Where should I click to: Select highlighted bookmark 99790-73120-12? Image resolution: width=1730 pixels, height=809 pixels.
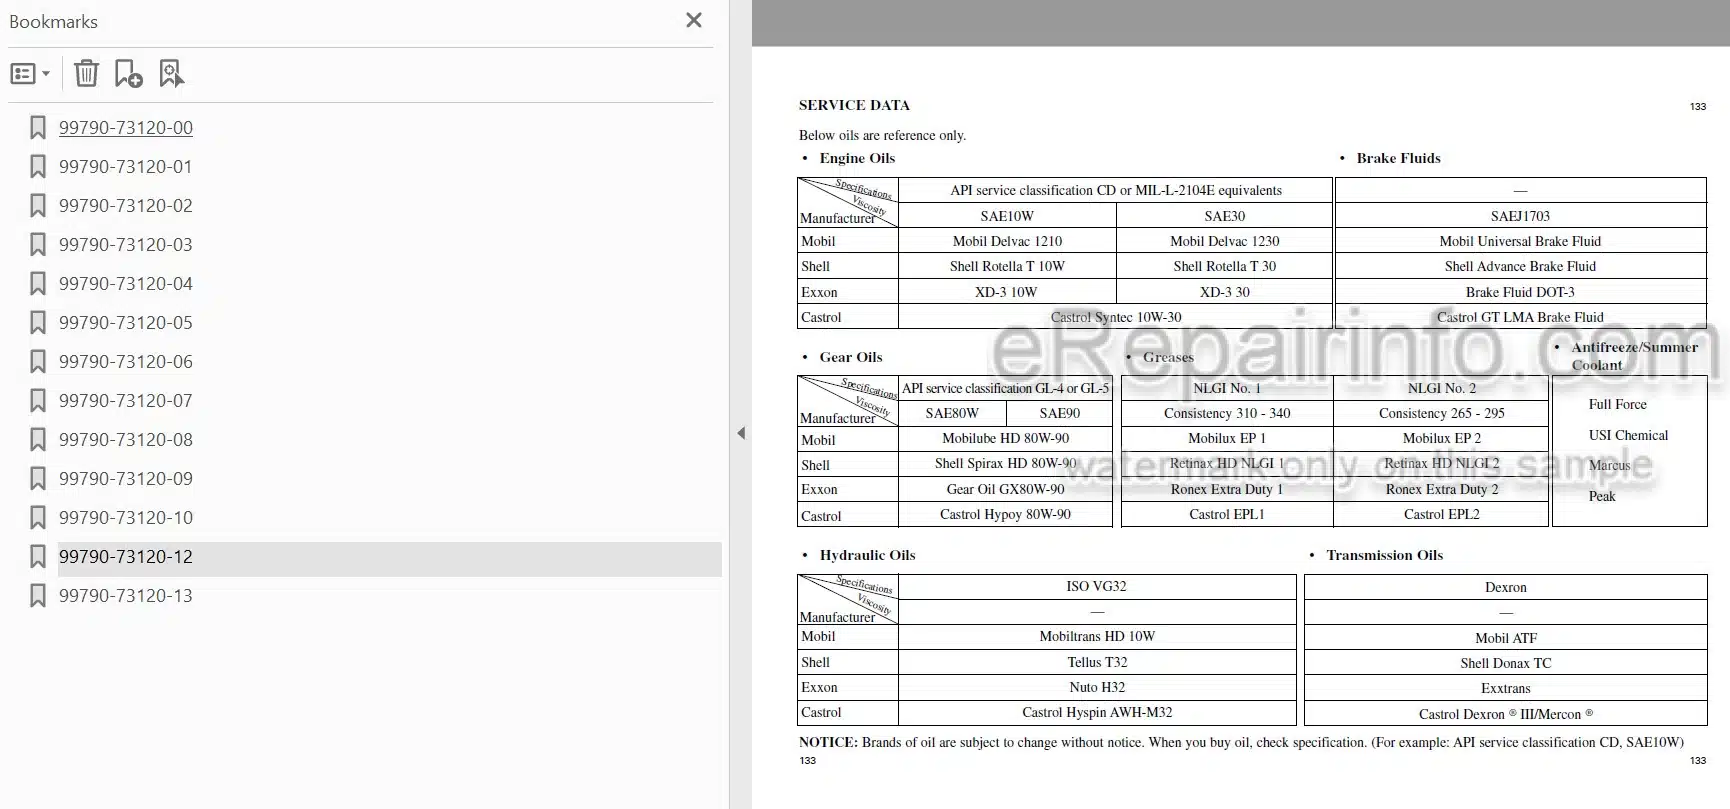[389, 558]
